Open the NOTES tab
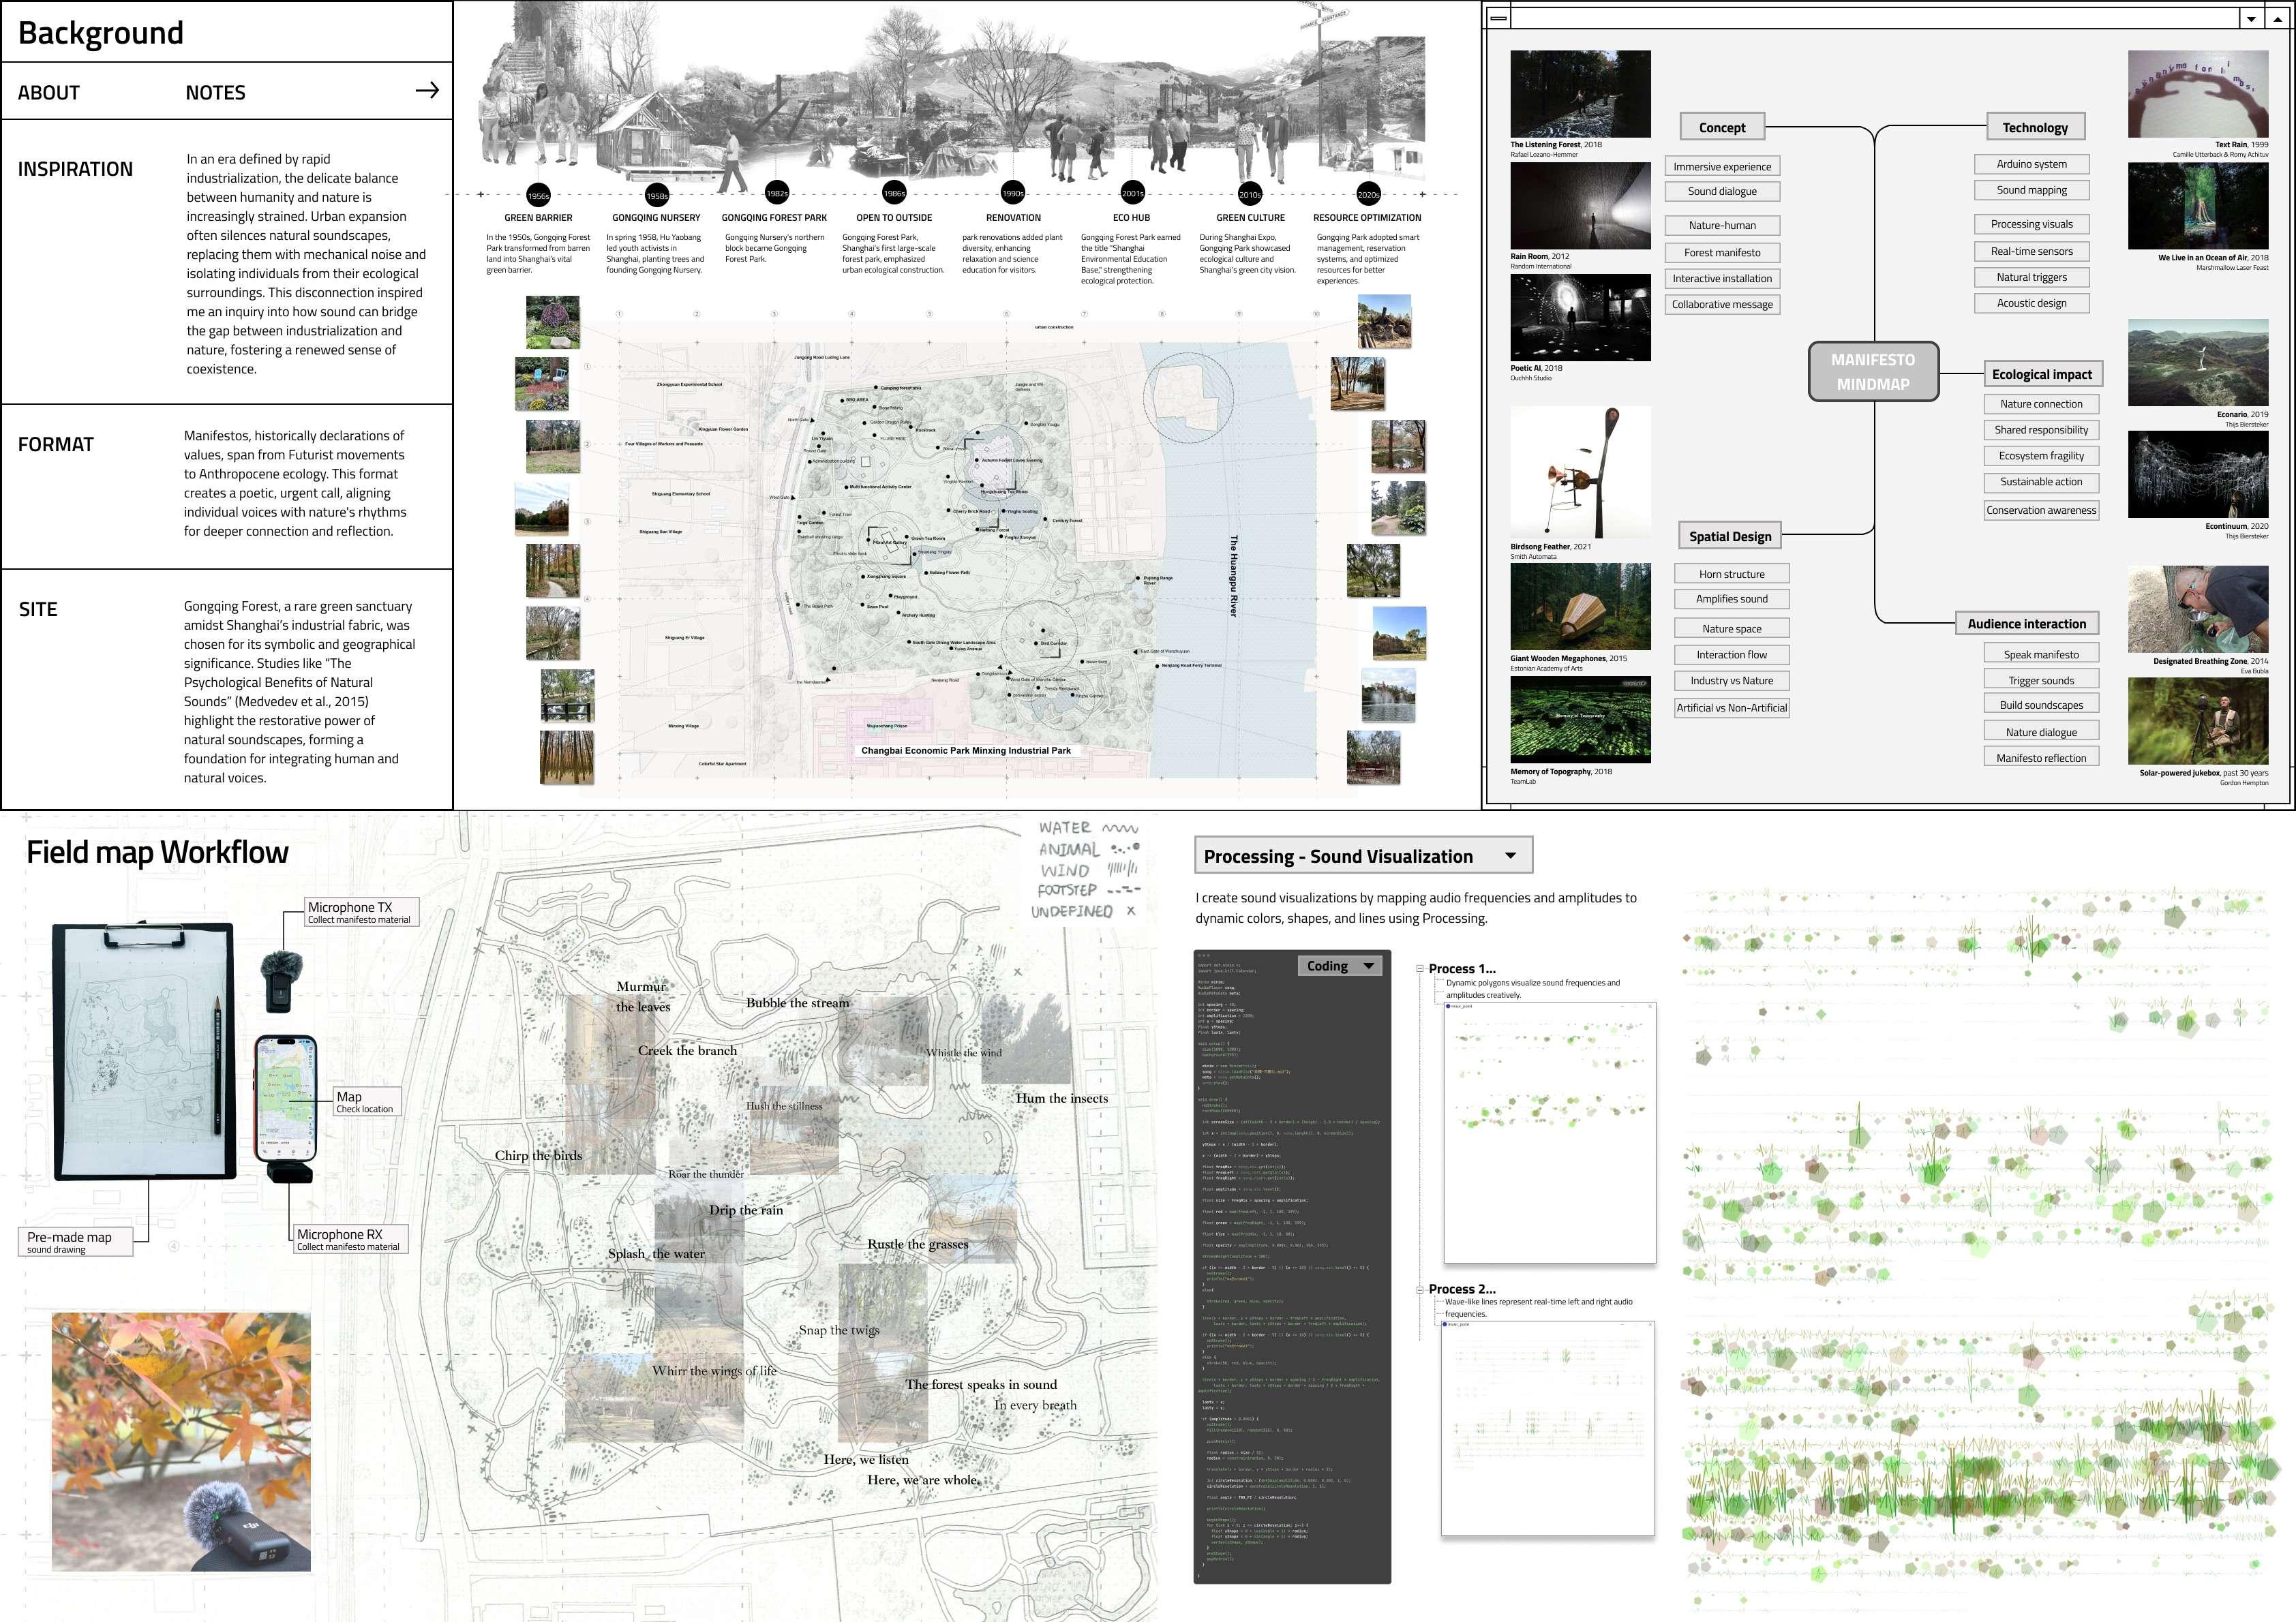The width and height of the screenshot is (2296, 1622). (x=215, y=93)
